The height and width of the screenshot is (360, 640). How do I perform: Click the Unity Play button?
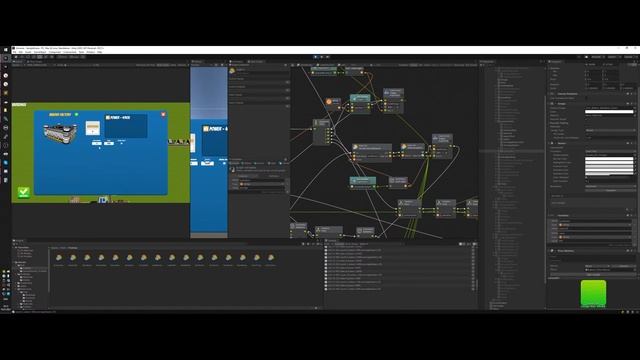(316, 57)
